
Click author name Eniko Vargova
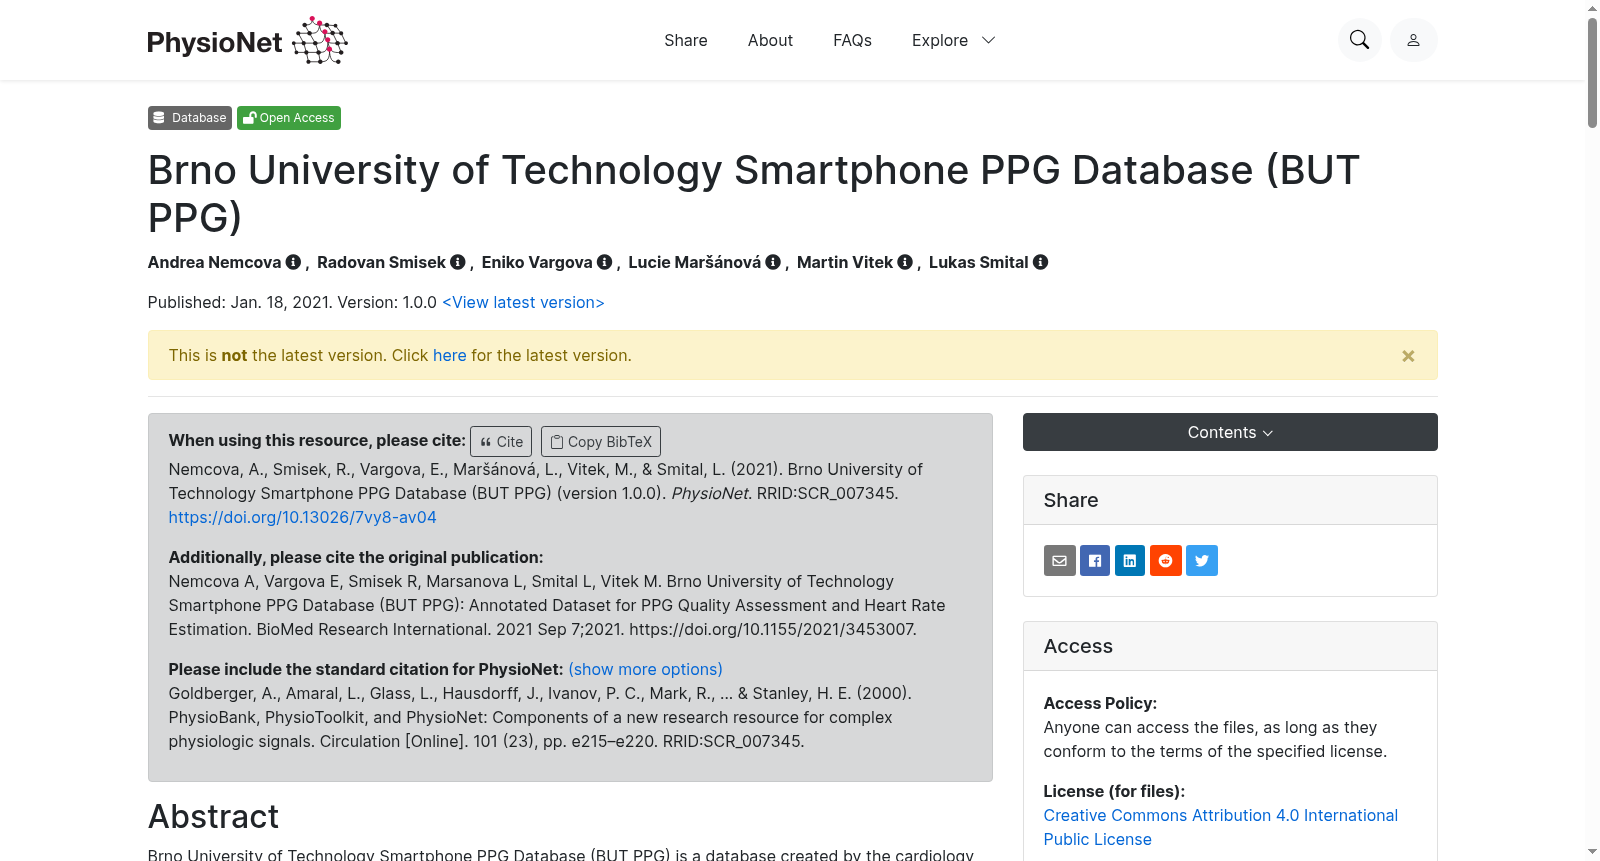(x=537, y=262)
